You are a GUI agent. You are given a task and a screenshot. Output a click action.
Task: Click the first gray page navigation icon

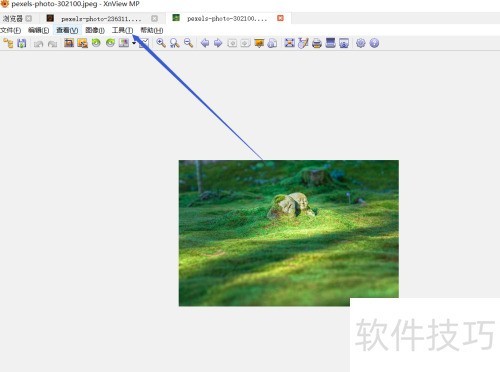(x=232, y=43)
